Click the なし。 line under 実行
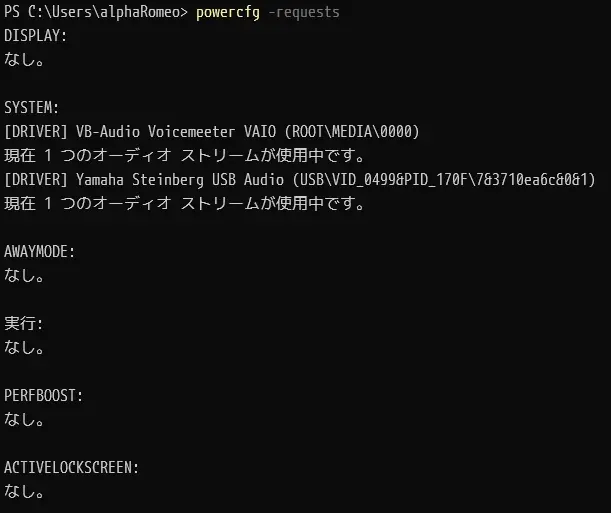 24,347
